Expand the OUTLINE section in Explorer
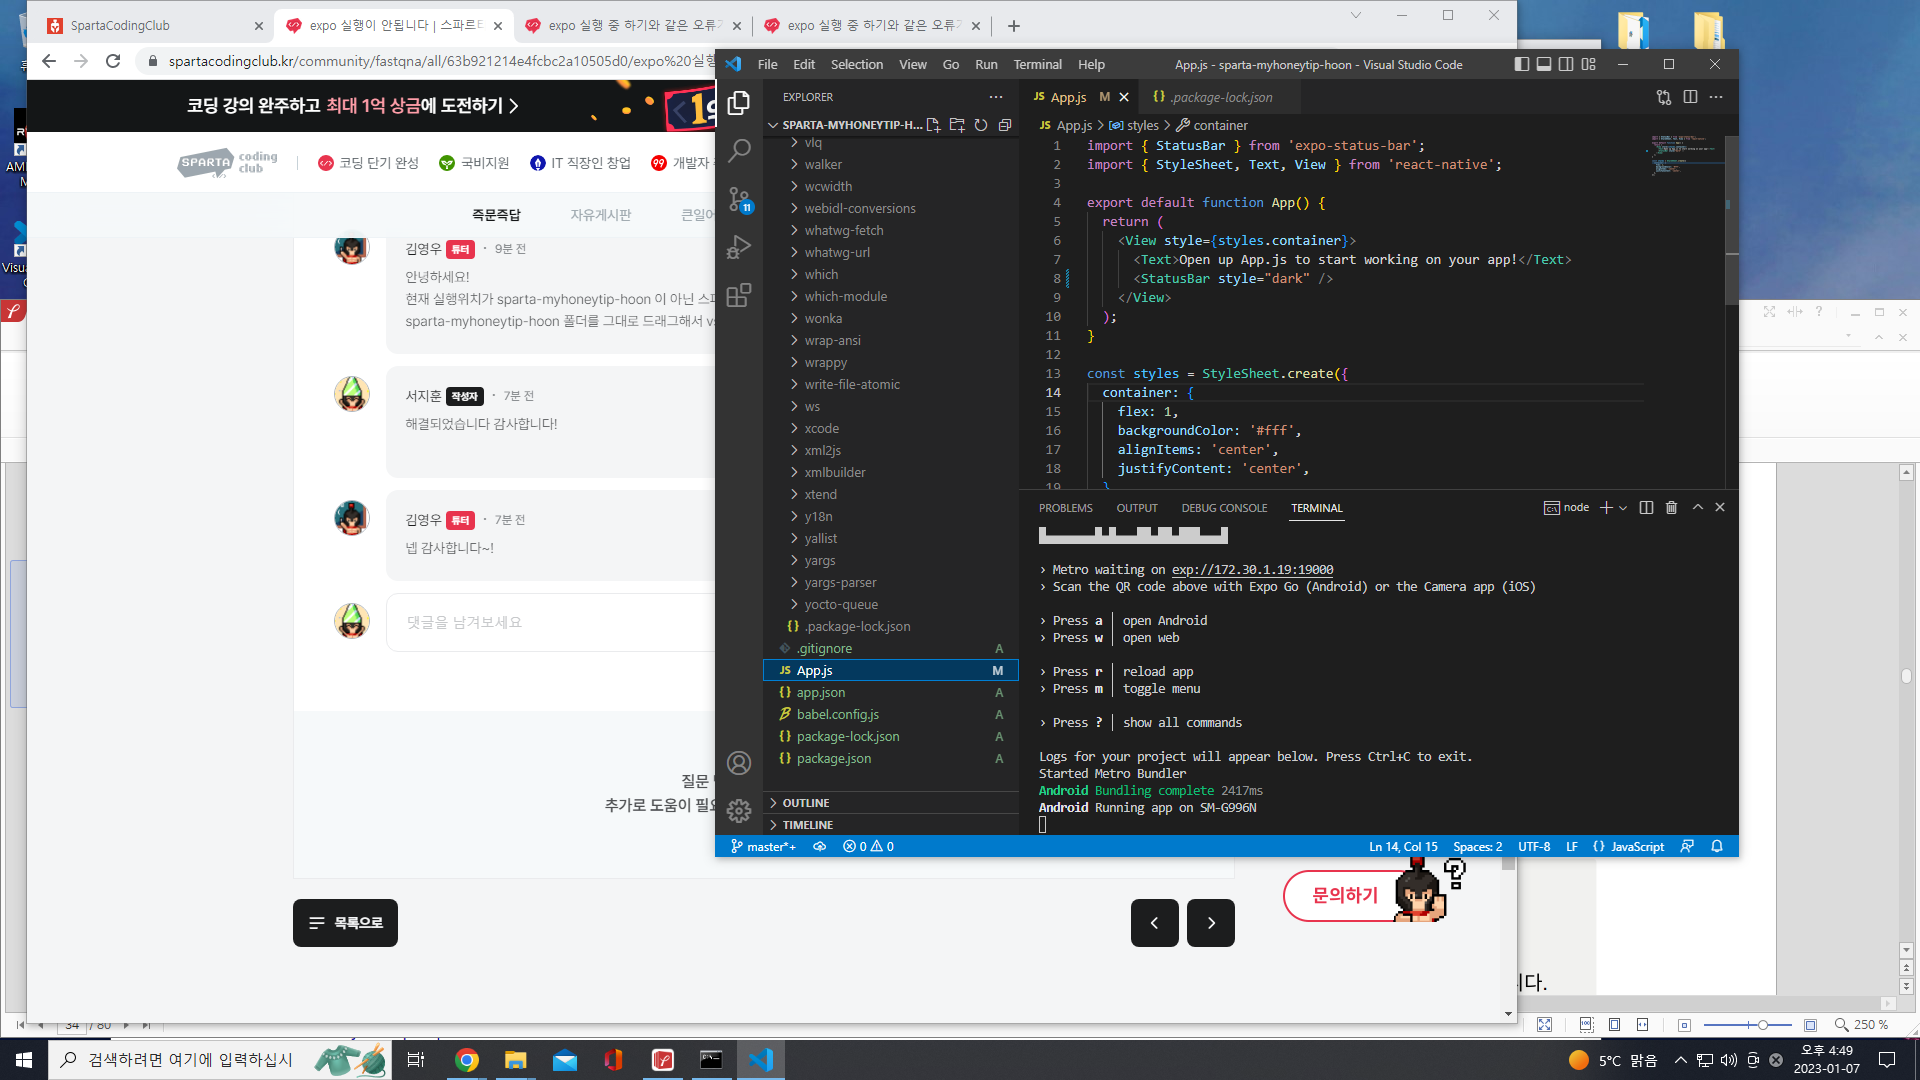Viewport: 1920px width, 1080px height. [890, 803]
